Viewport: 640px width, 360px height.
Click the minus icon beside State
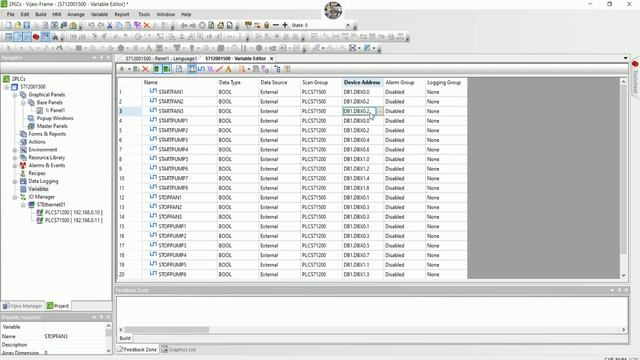point(276,25)
